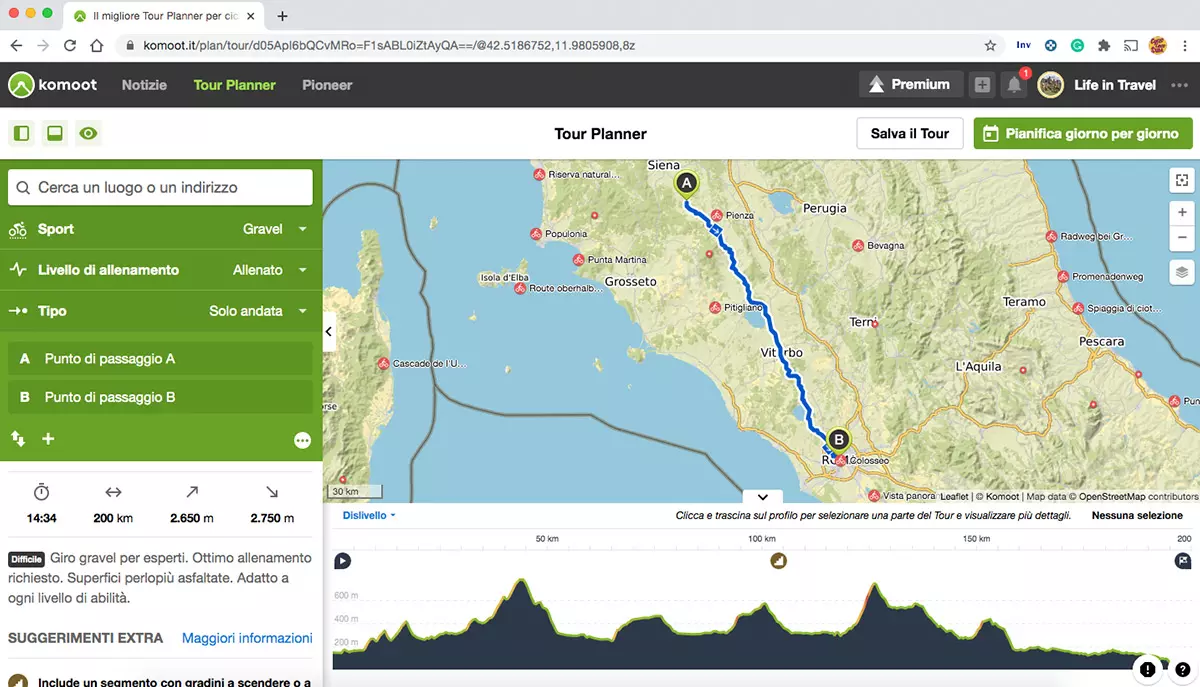Click the notifications bell icon

[1014, 85]
